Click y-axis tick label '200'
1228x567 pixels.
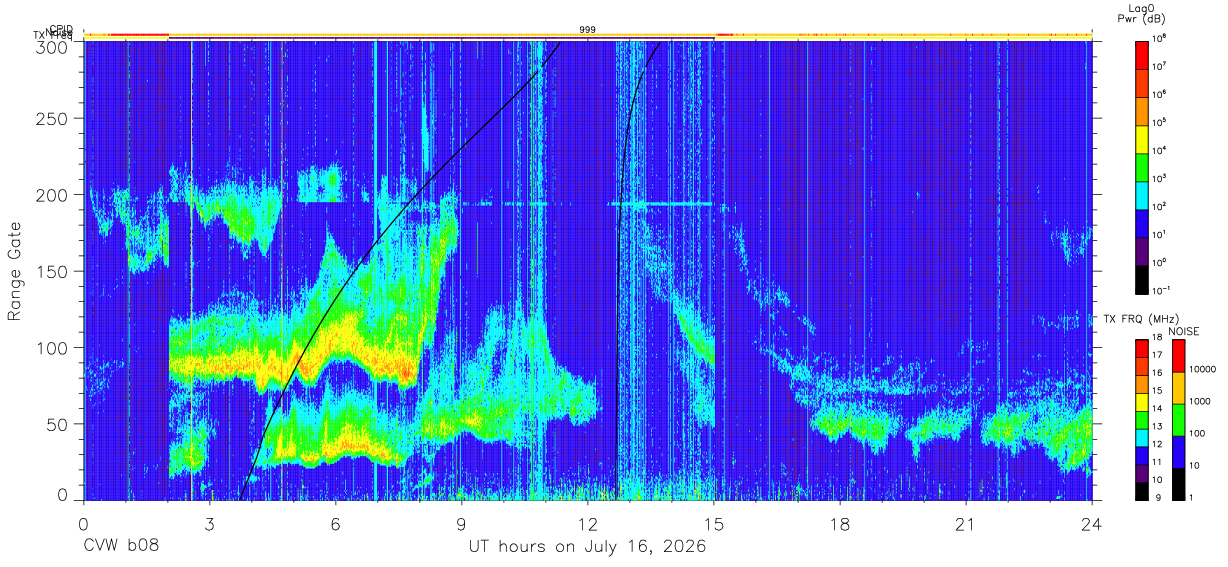click(x=54, y=195)
